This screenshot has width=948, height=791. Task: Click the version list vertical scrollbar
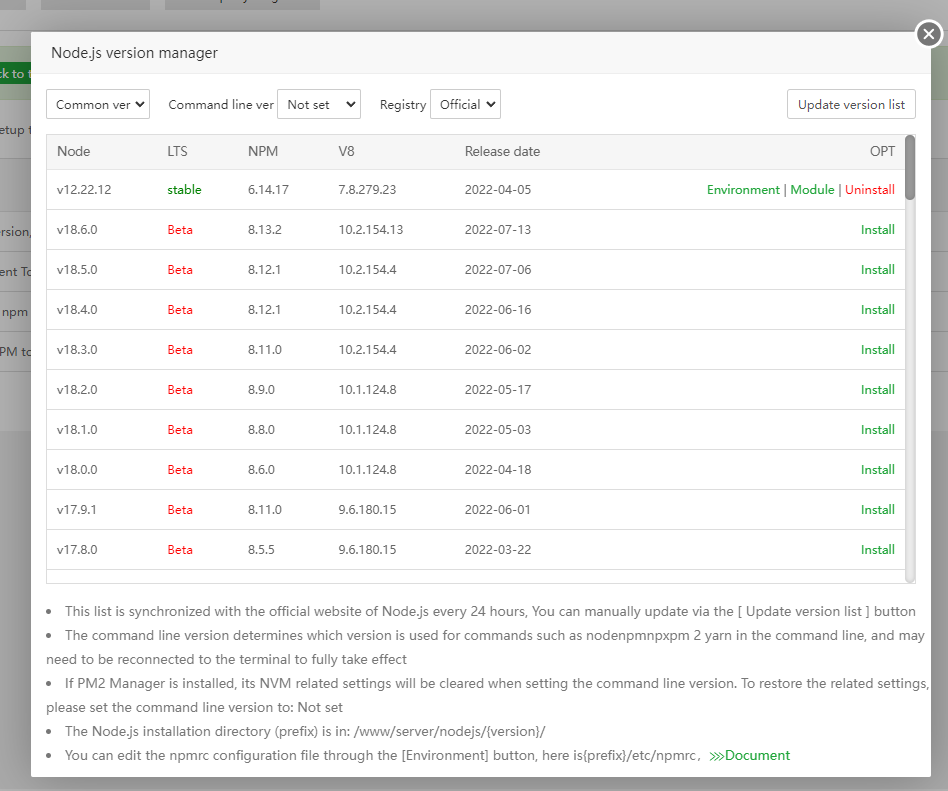point(910,166)
